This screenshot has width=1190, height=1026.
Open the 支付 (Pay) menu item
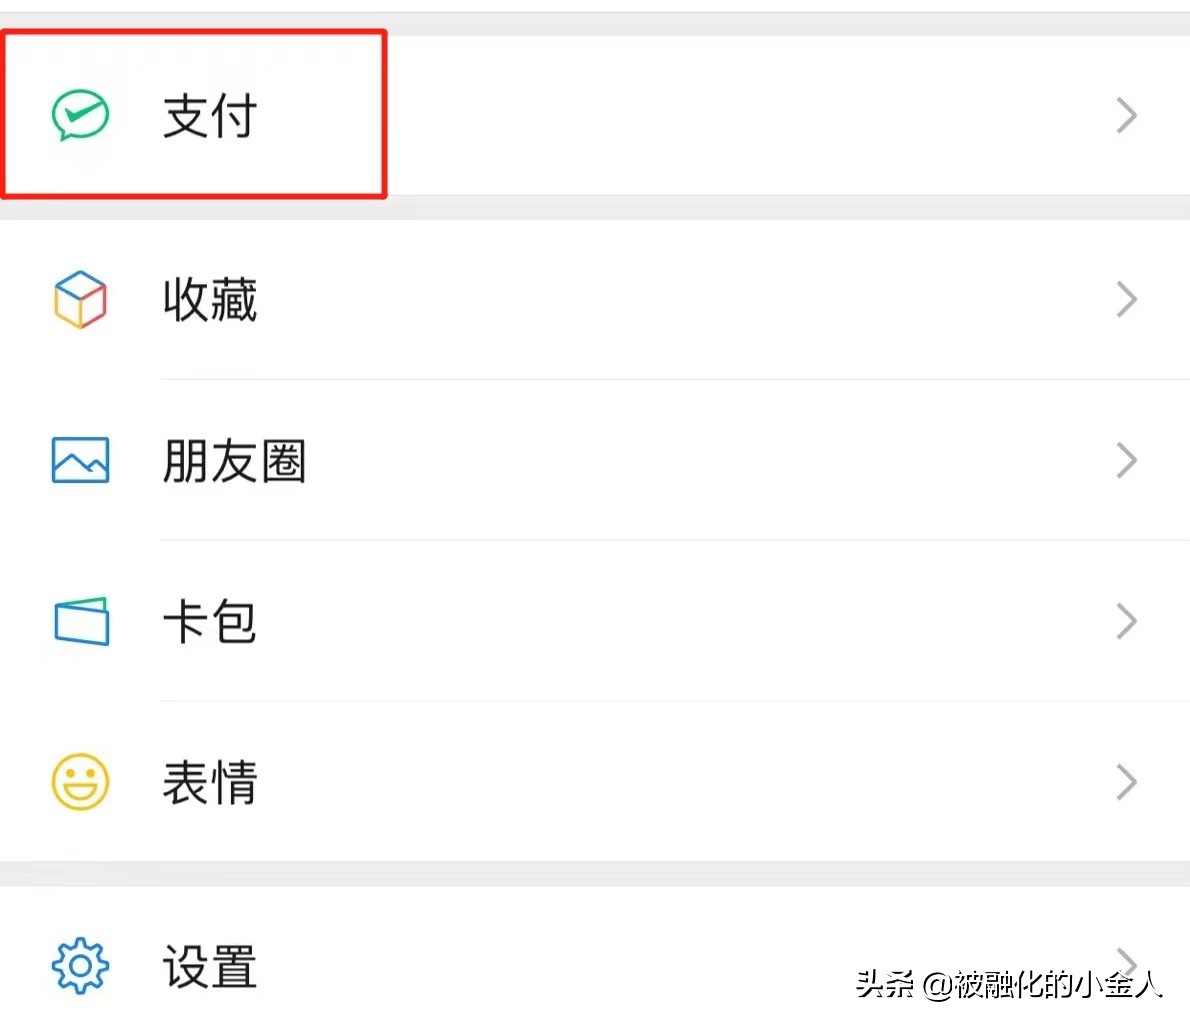coord(209,117)
